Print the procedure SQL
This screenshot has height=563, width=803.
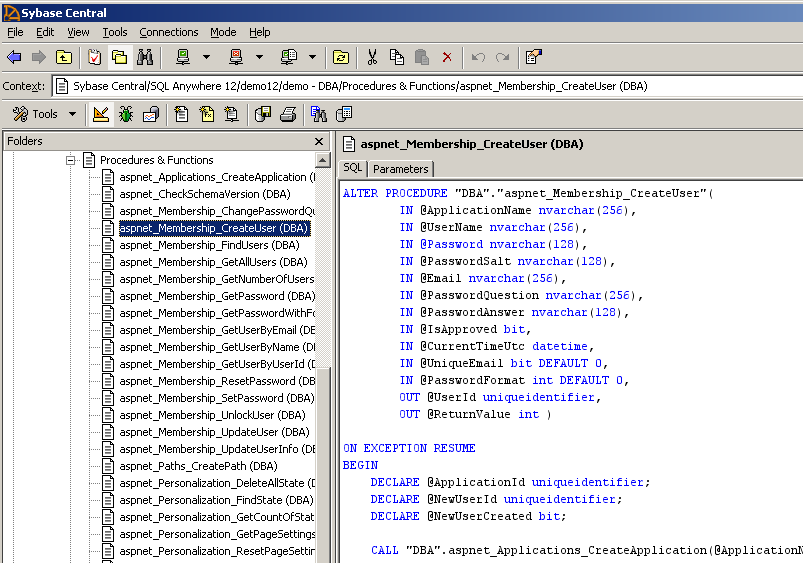(x=288, y=114)
